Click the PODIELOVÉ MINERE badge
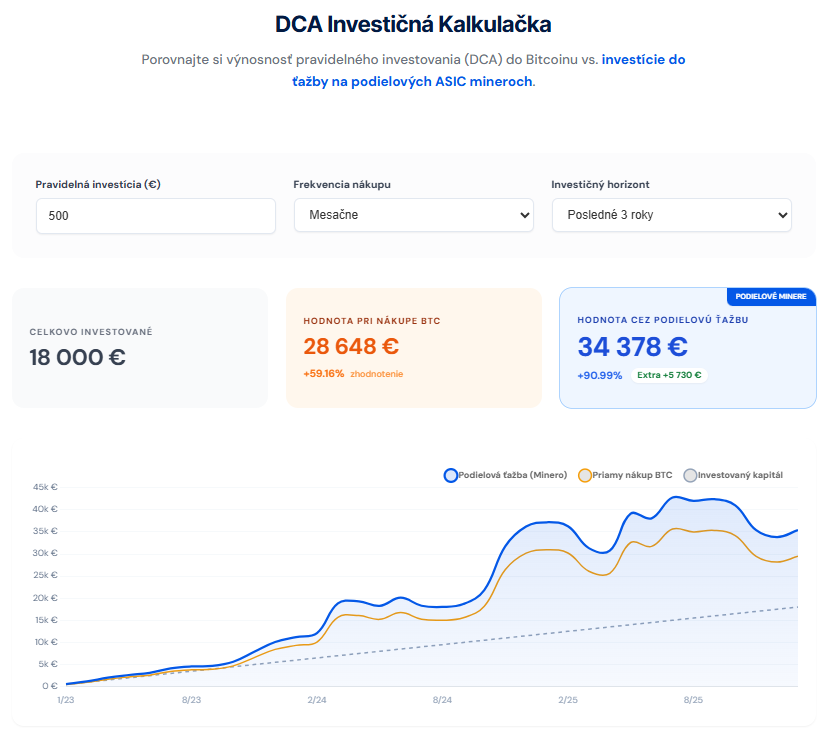 point(772,297)
